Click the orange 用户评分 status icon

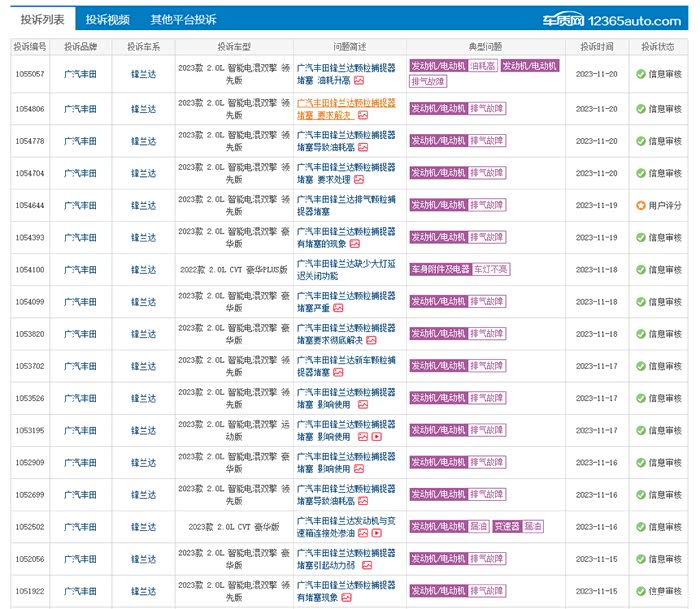(x=641, y=206)
